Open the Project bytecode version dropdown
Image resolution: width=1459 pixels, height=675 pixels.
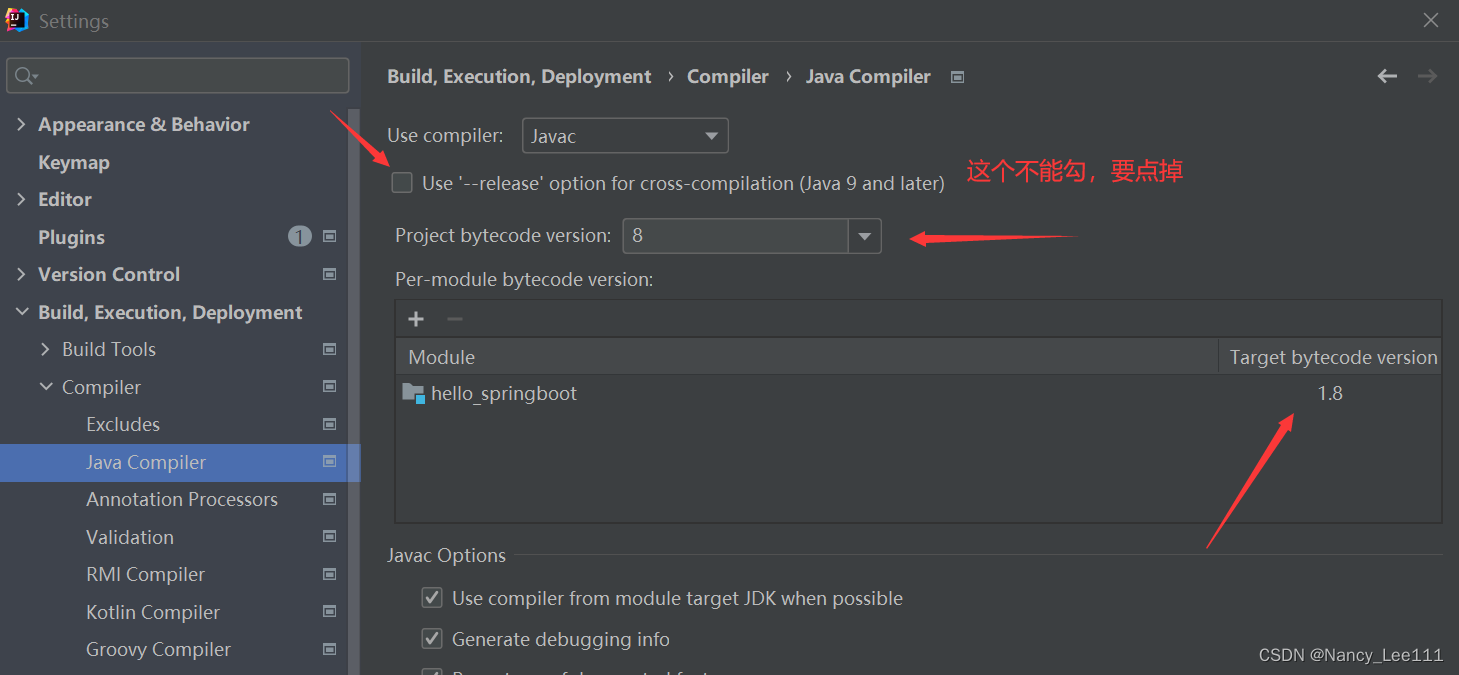[x=864, y=235]
